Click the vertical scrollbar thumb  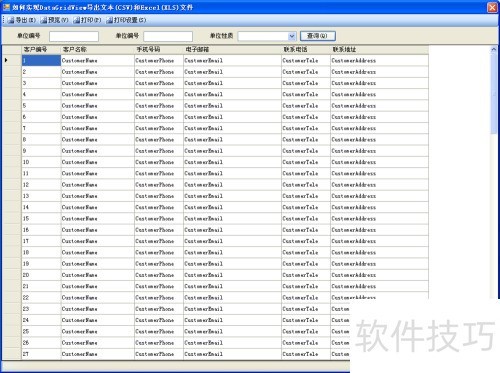coord(494,93)
